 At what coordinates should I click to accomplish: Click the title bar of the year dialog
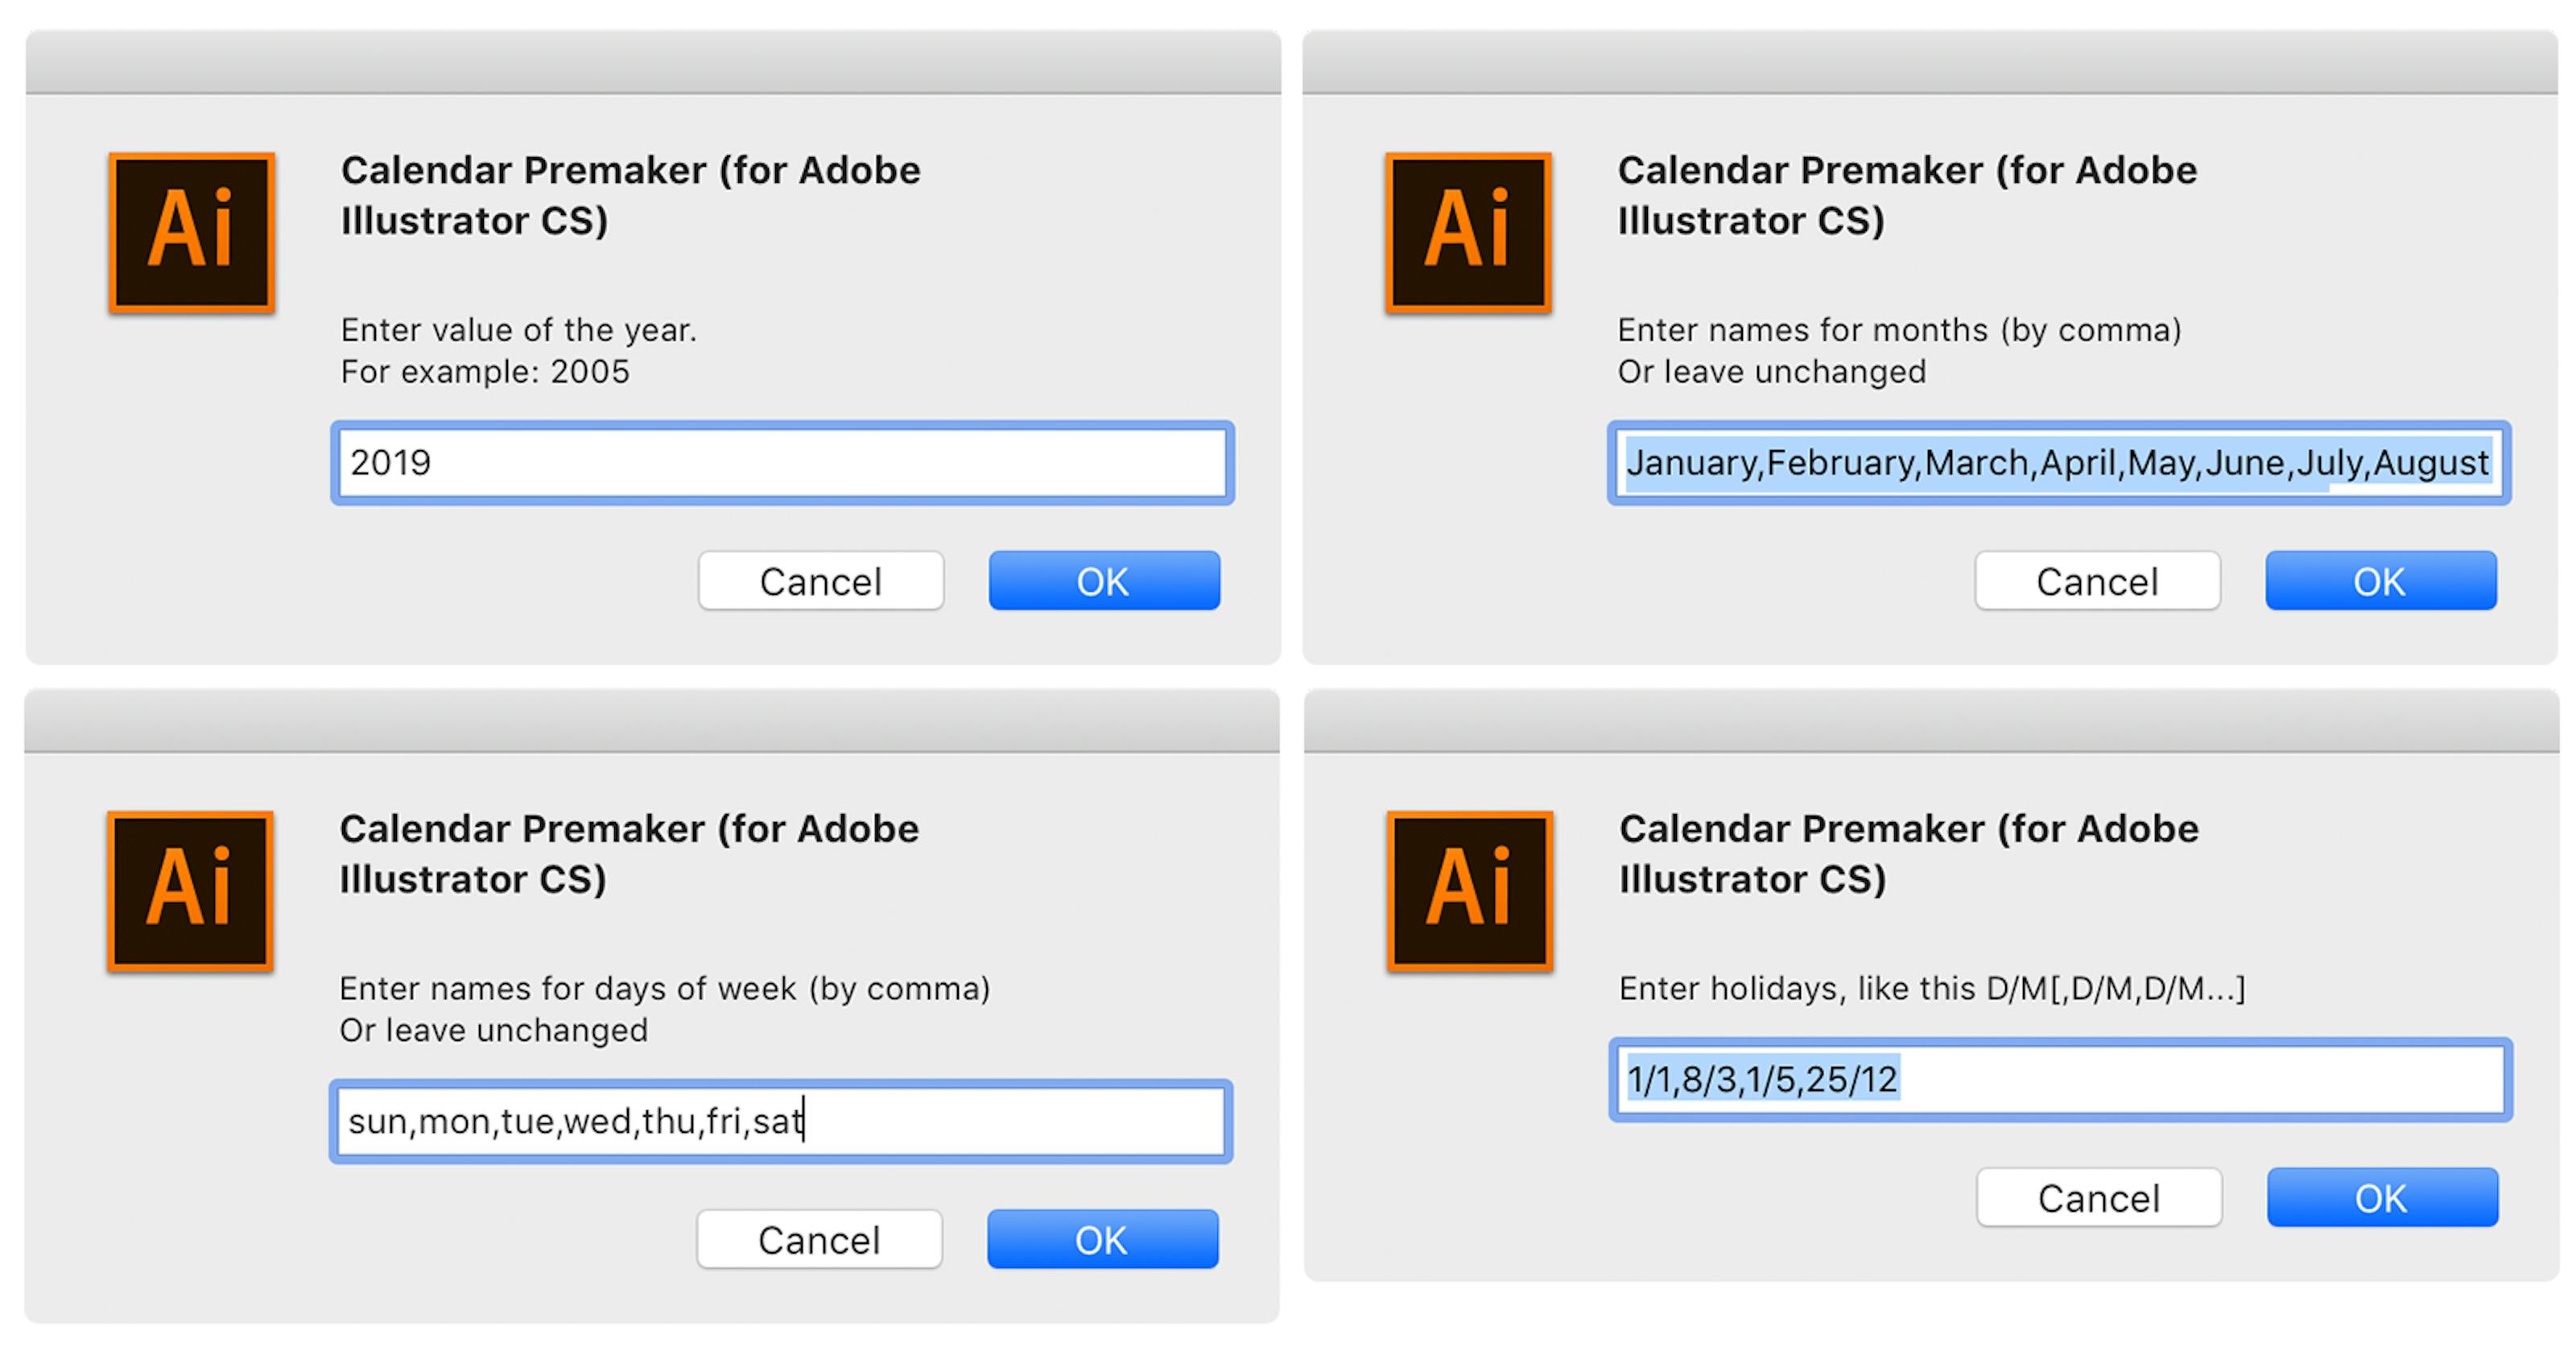[650, 62]
